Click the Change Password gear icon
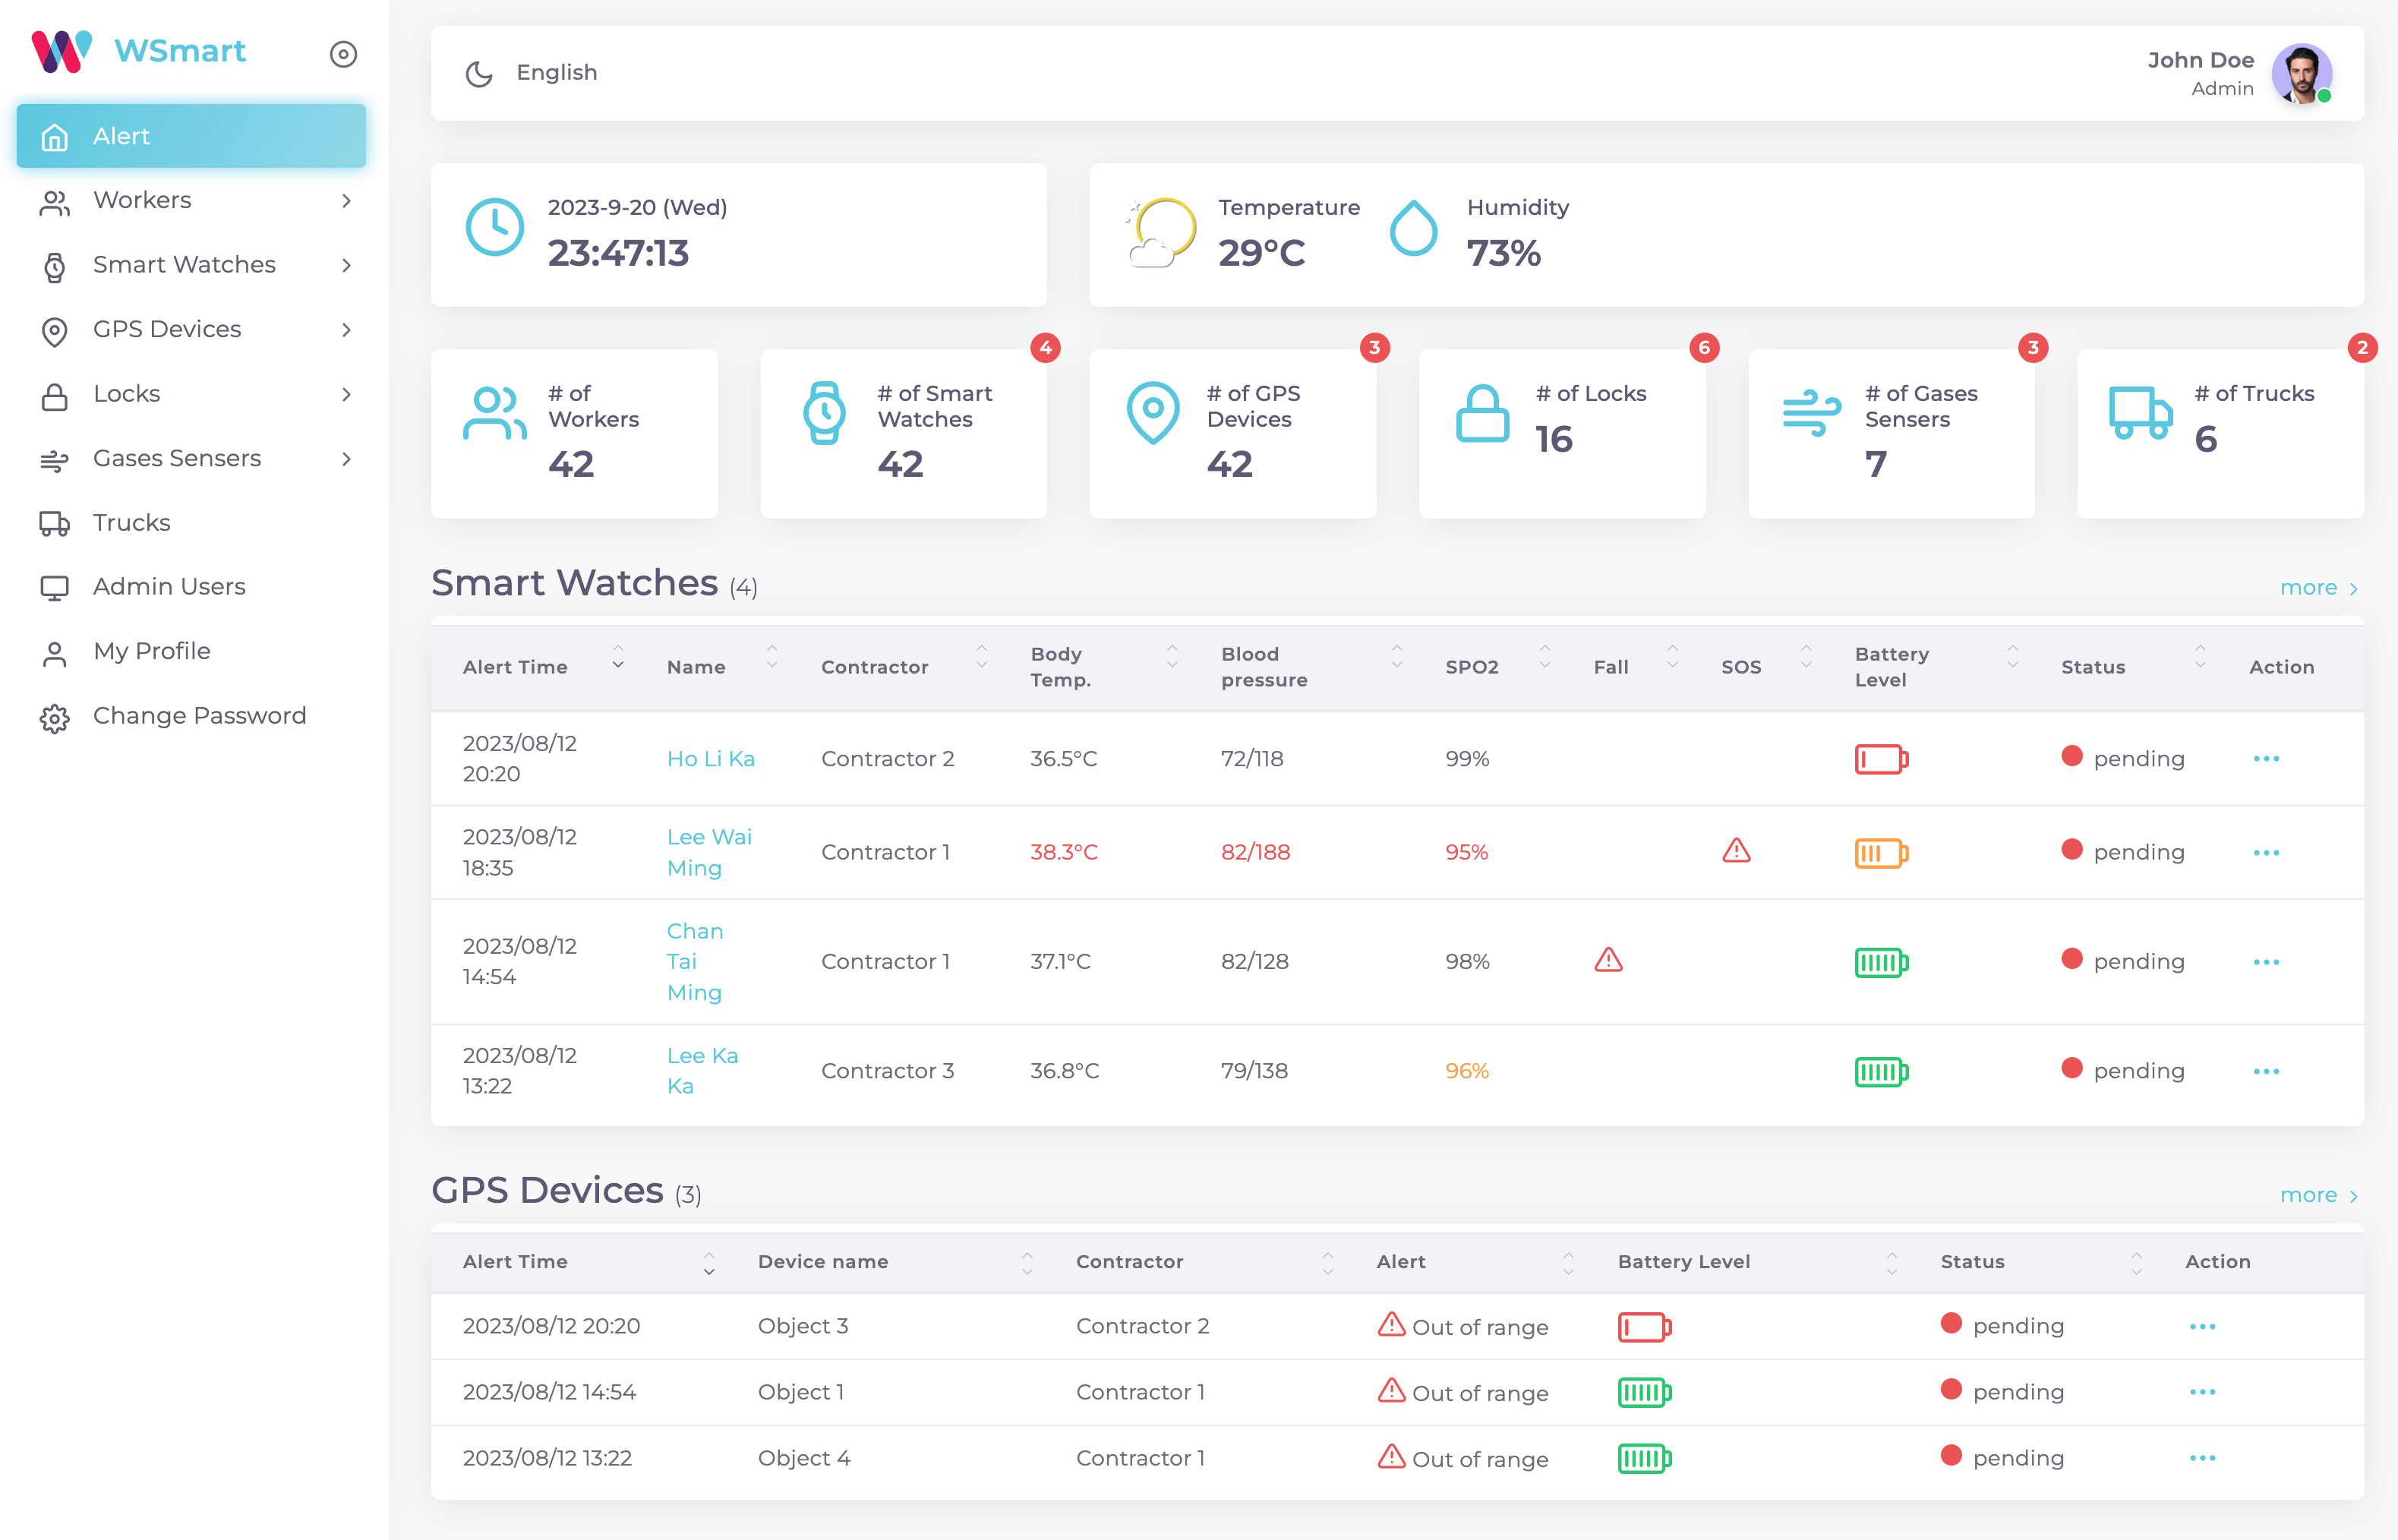This screenshot has width=2398, height=1540. pos(54,718)
